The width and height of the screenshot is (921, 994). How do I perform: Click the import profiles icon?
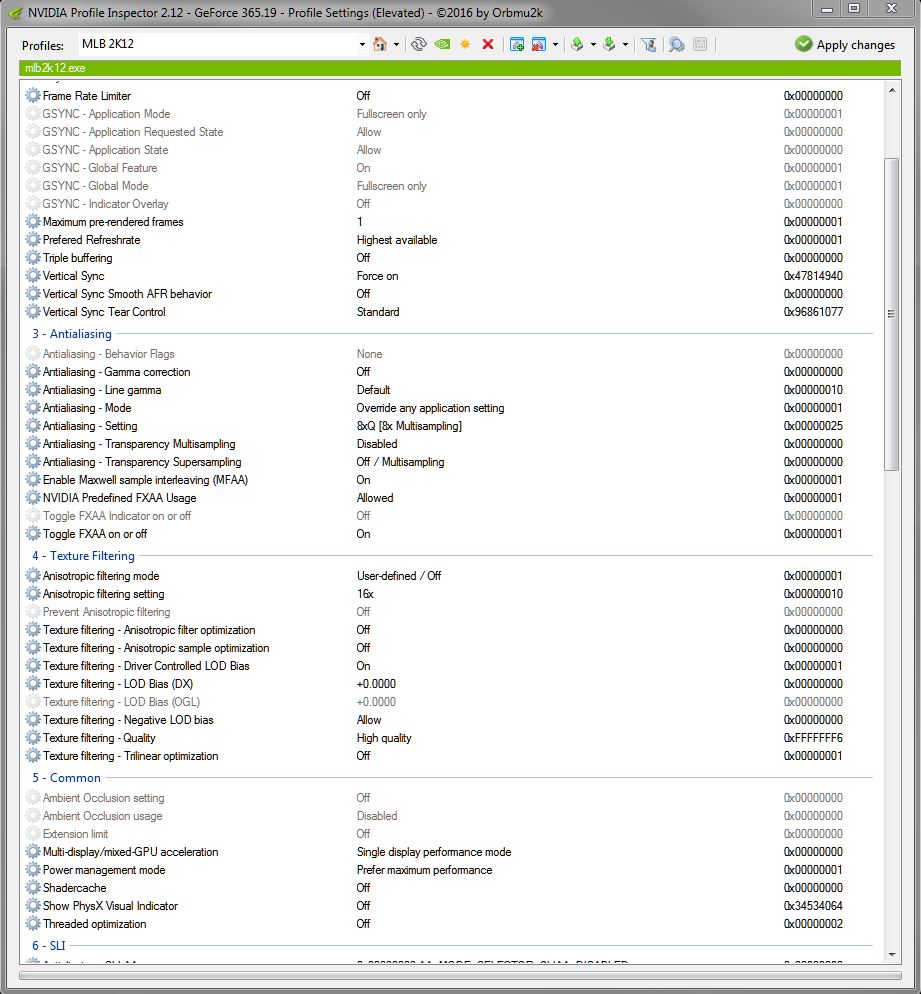(608, 44)
